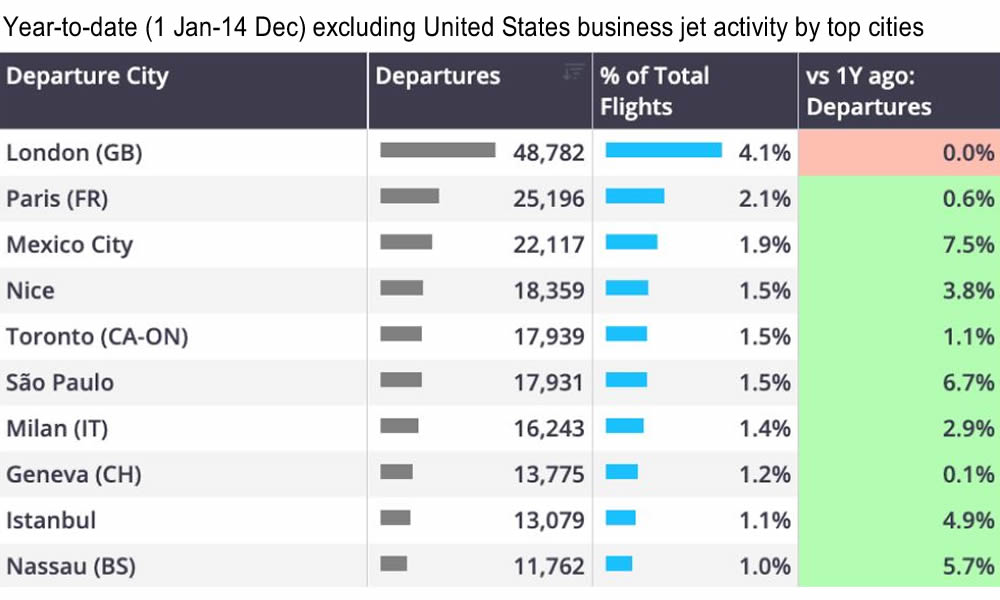Click the vs 1Y ago: Departures header
The width and height of the screenshot is (1000, 600).
[868, 91]
